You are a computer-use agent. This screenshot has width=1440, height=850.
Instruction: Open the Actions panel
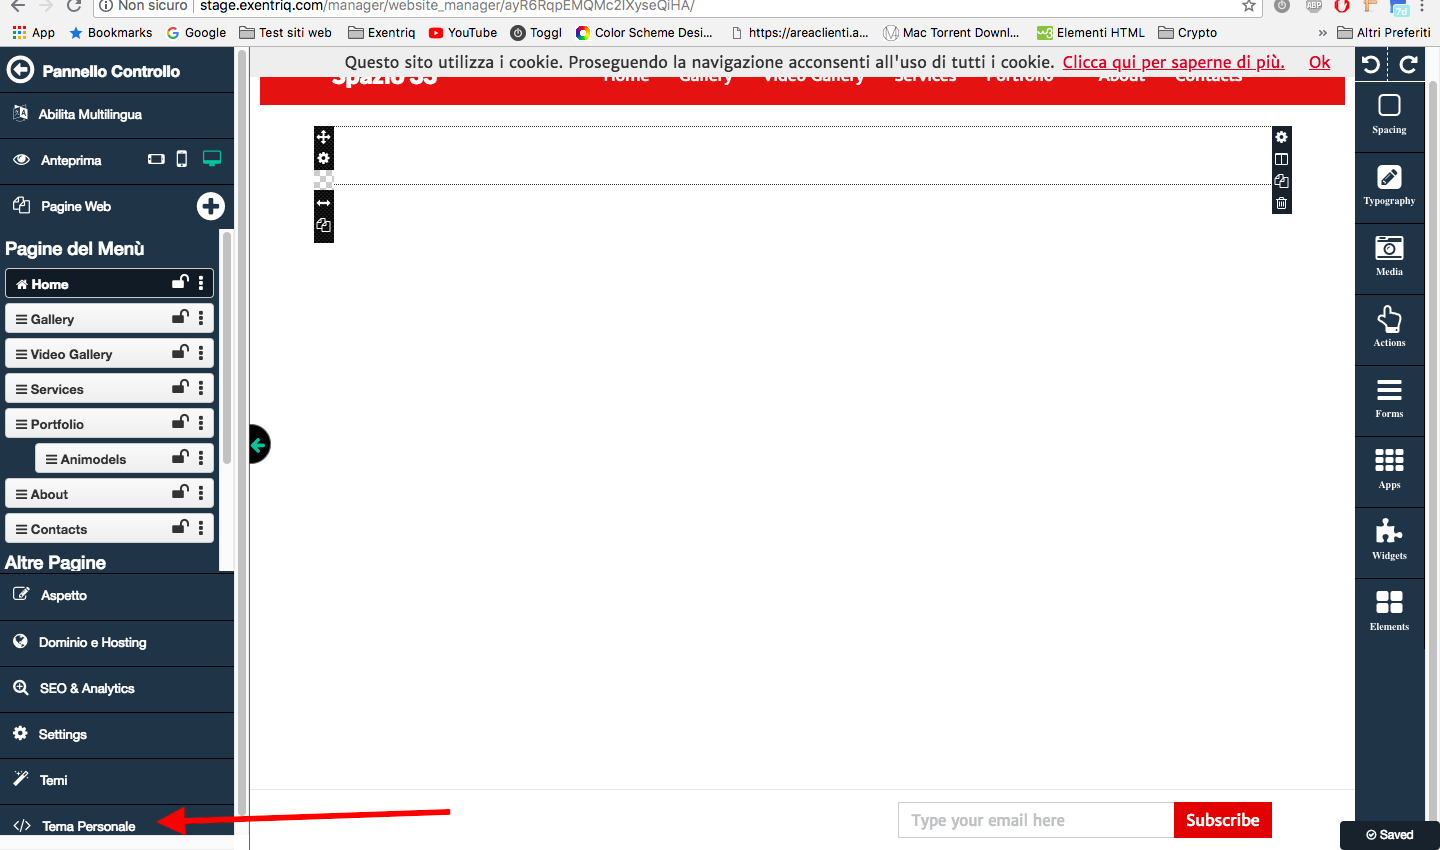pyautogui.click(x=1389, y=327)
